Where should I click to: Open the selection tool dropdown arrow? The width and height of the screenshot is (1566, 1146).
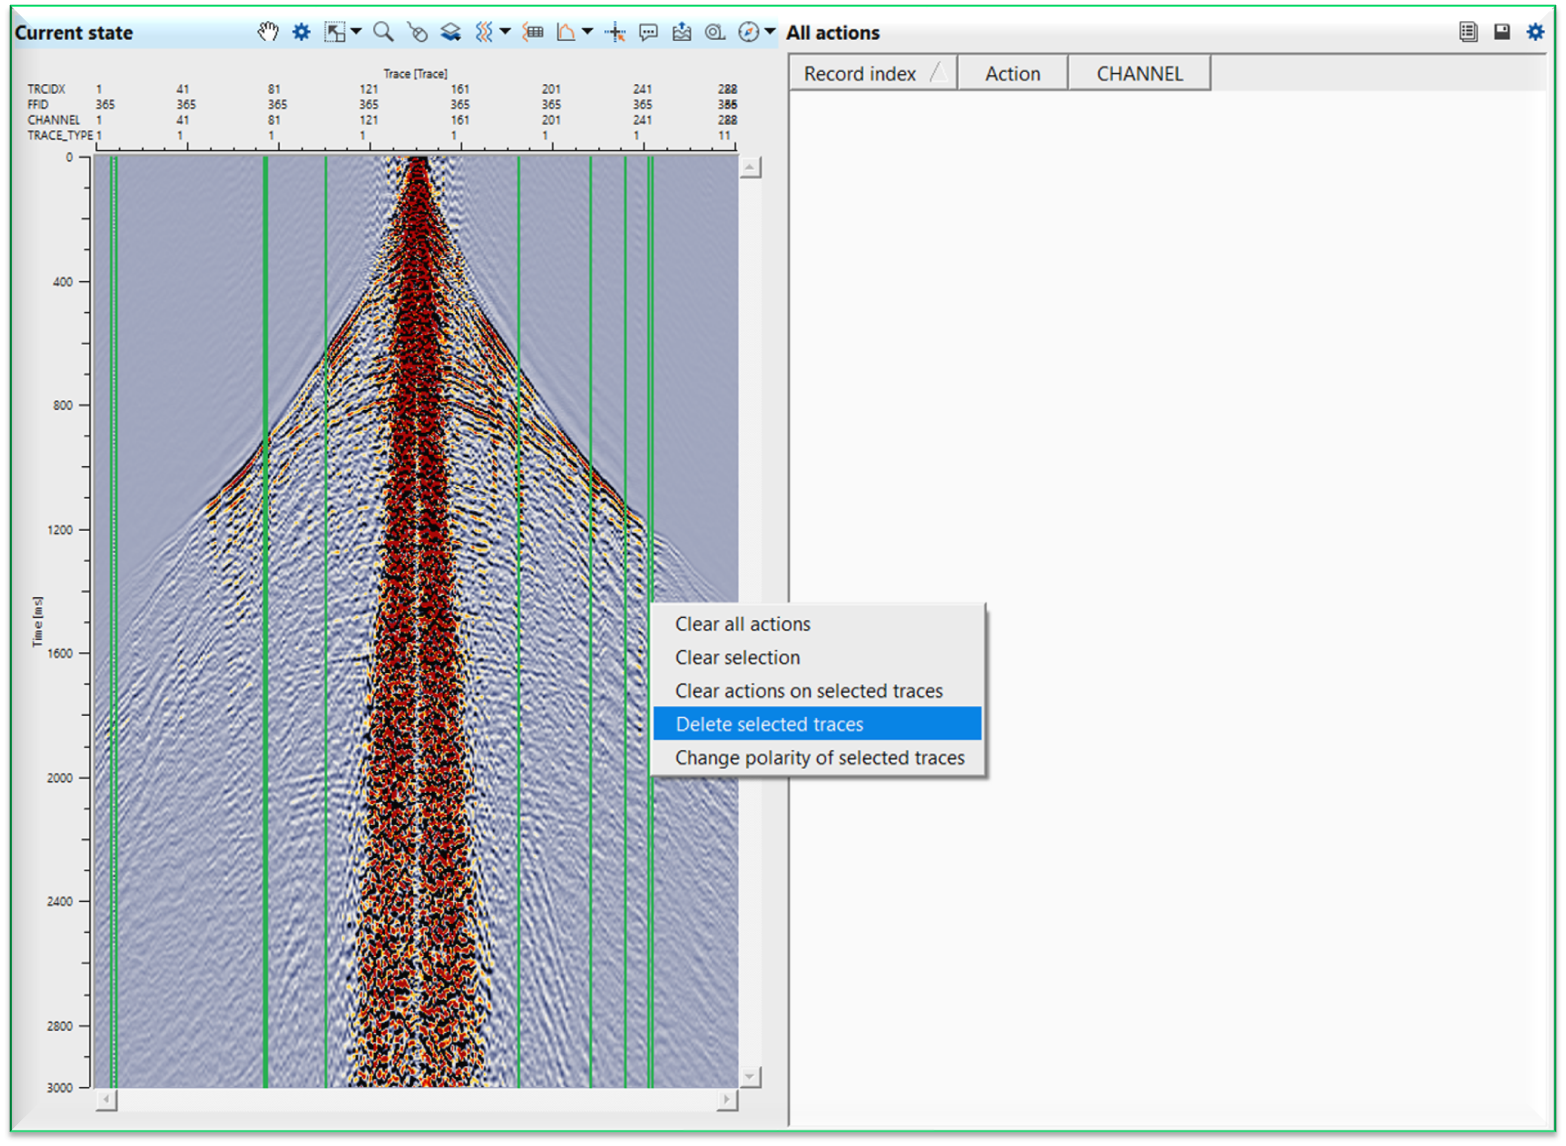(356, 31)
